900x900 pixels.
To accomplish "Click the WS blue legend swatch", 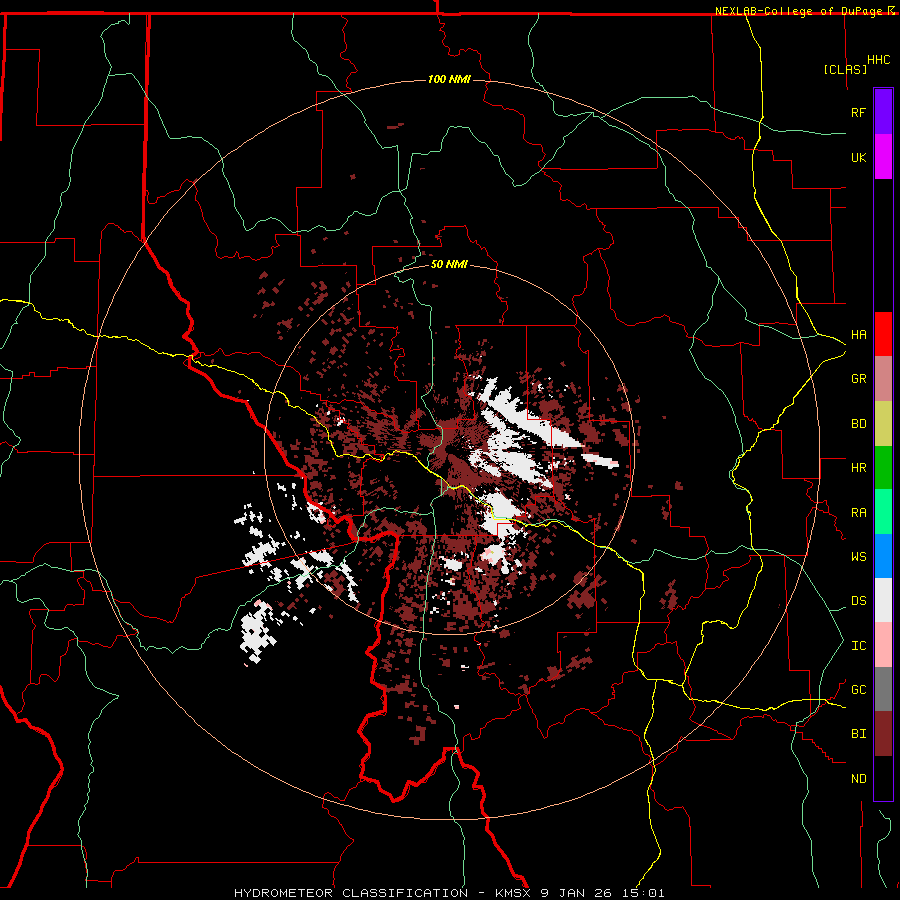I will coord(883,556).
